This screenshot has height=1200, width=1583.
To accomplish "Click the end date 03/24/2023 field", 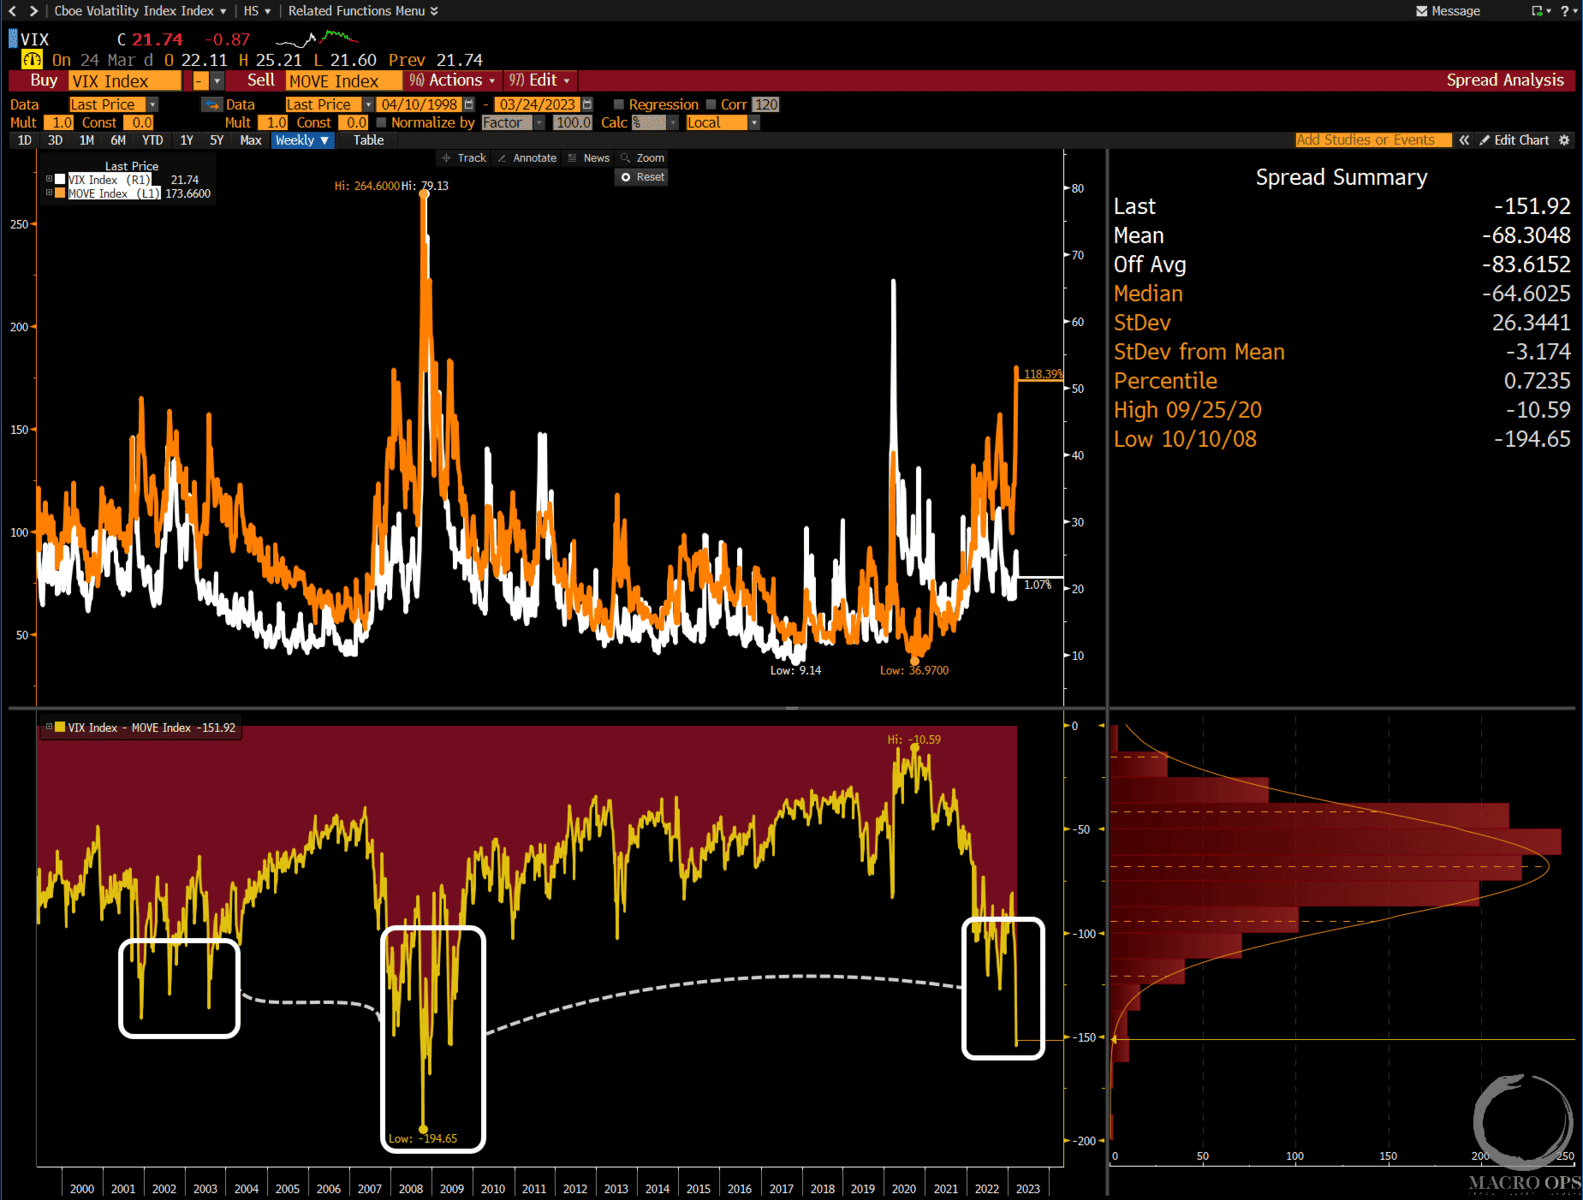I will (x=537, y=104).
